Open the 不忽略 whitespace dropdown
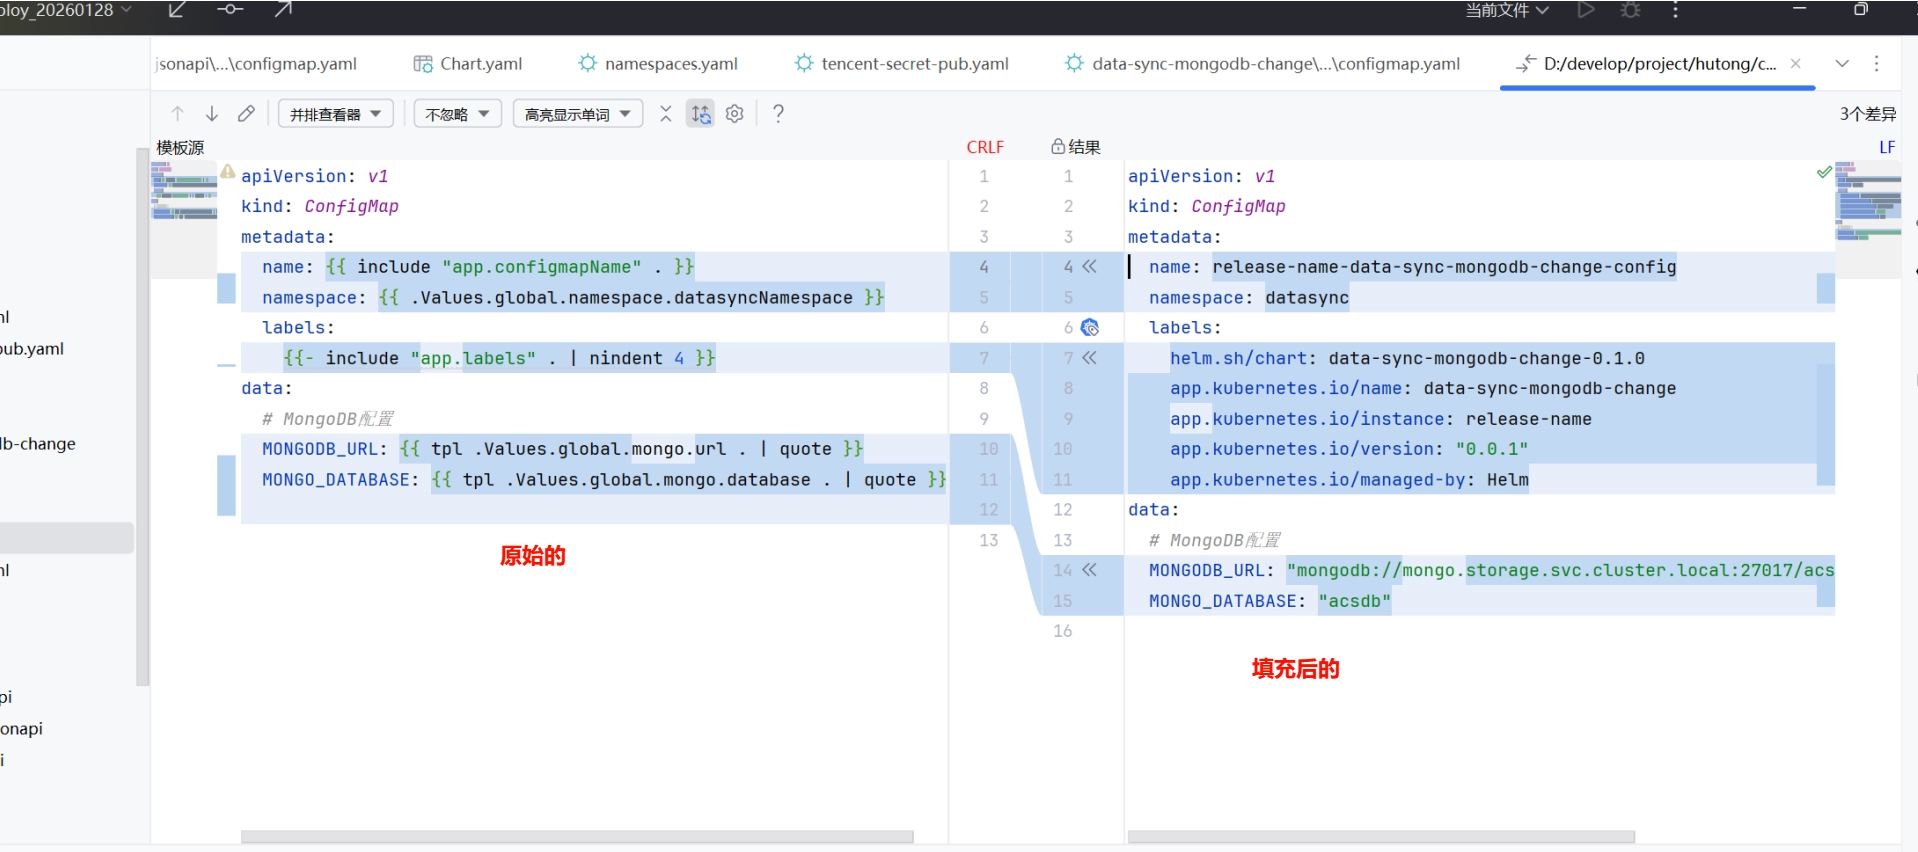 (x=458, y=114)
